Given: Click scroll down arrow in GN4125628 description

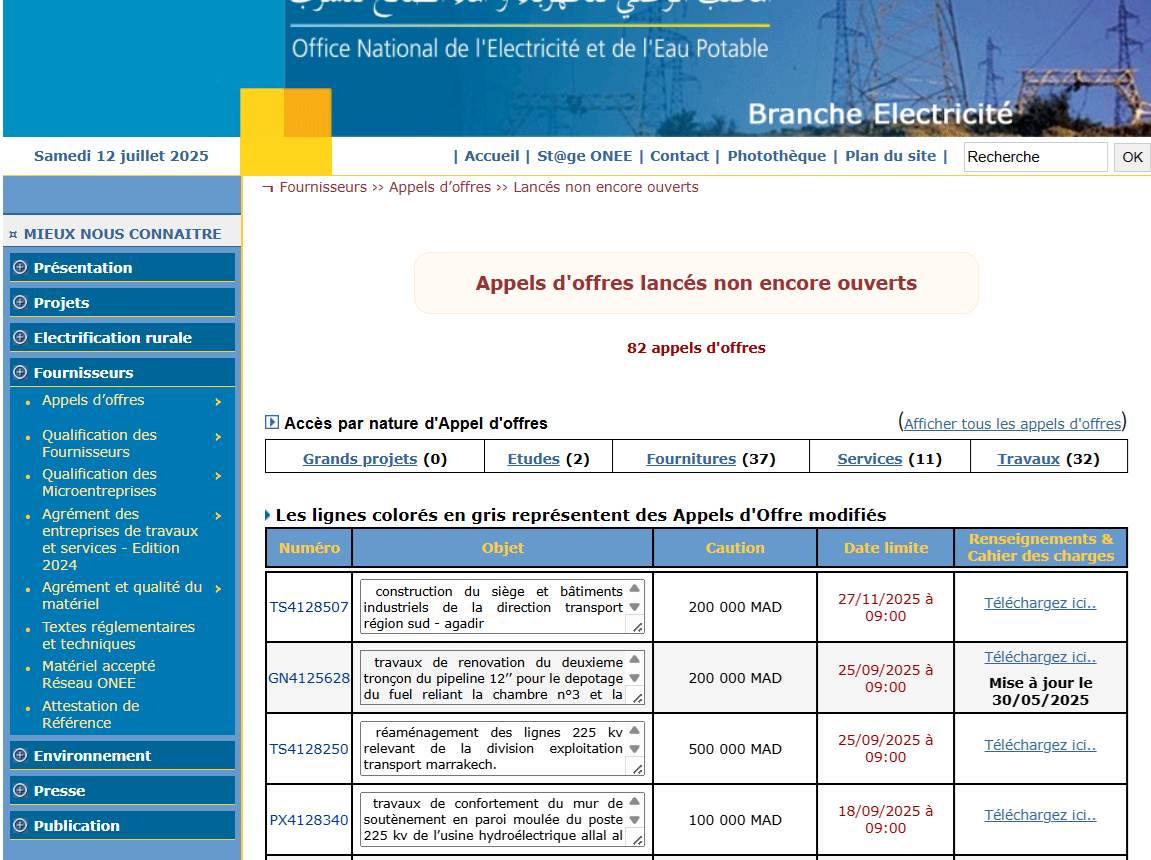Looking at the screenshot, I should (634, 678).
